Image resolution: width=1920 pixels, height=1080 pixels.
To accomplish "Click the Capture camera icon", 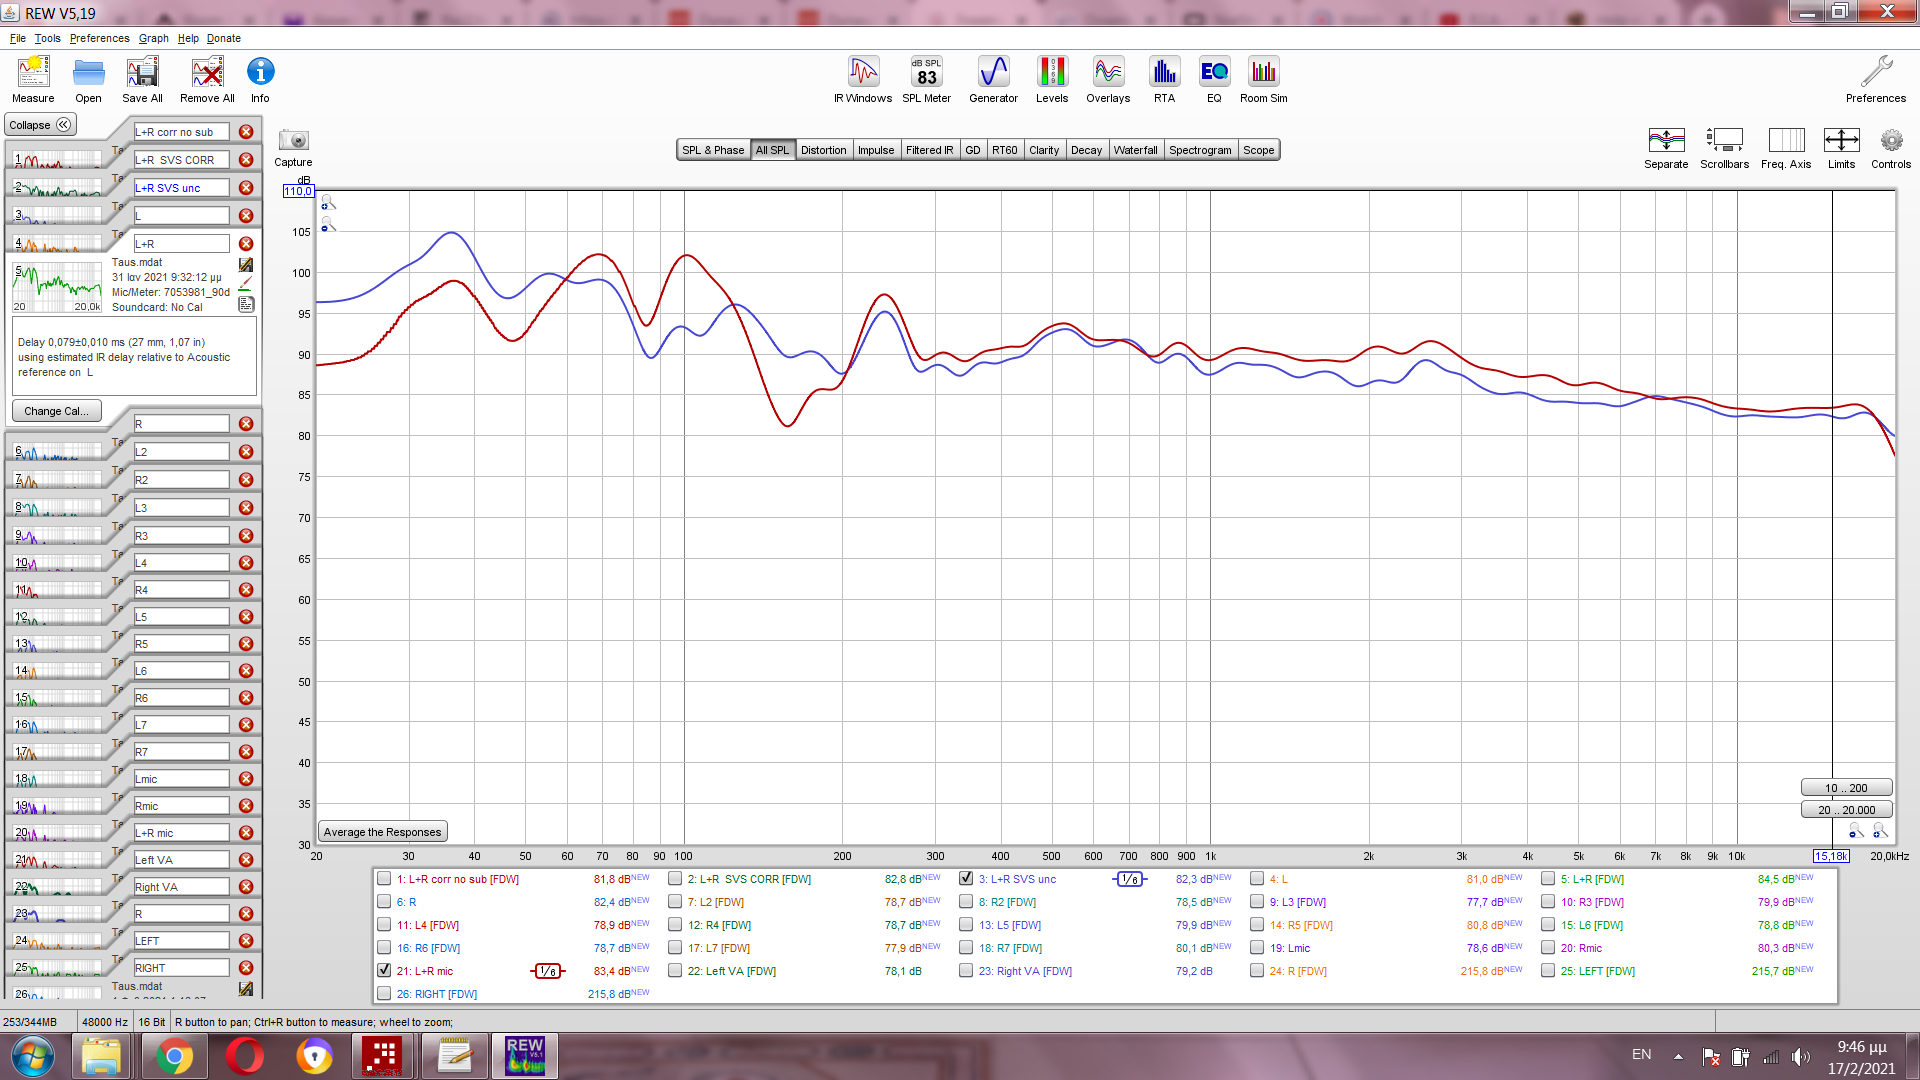I will pyautogui.click(x=293, y=141).
